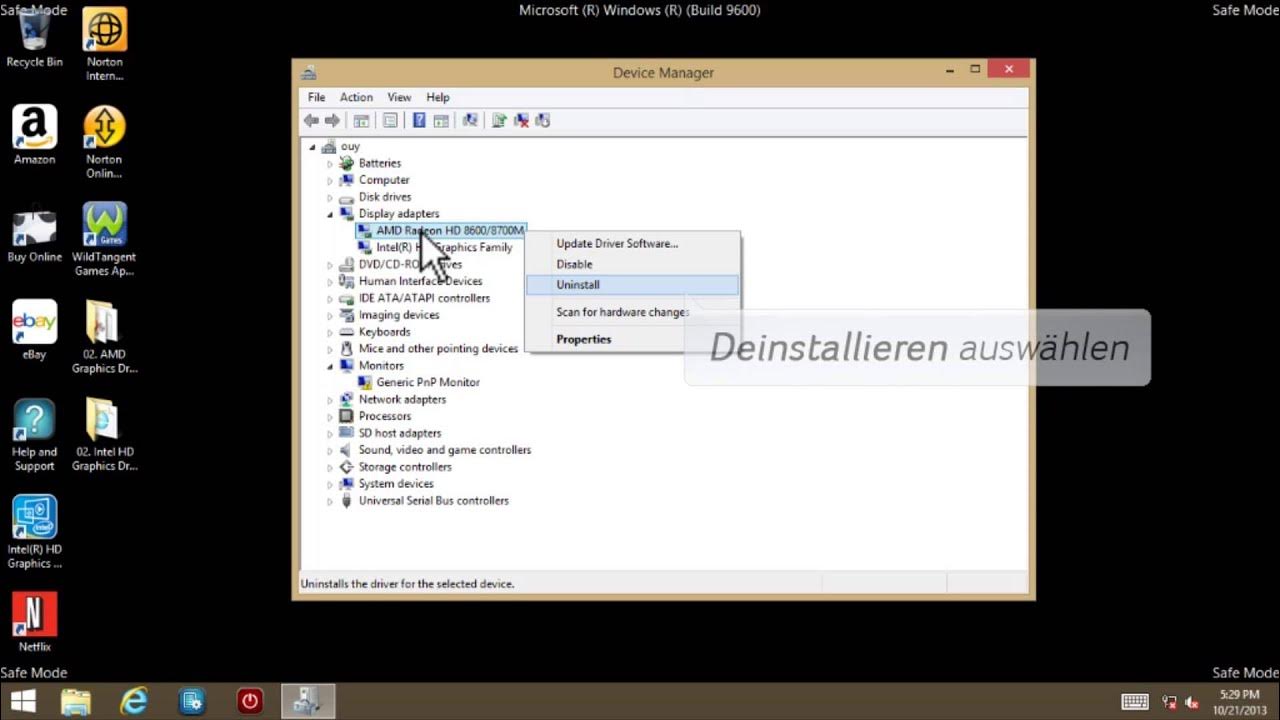The height and width of the screenshot is (720, 1280).
Task: Choose Uninstall in the context menu
Action: [632, 285]
